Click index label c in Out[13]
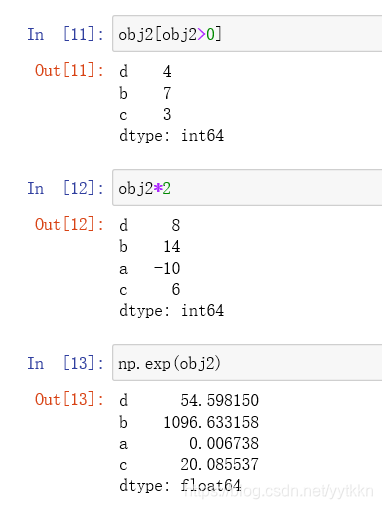This screenshot has height=509, width=382. click(x=123, y=465)
